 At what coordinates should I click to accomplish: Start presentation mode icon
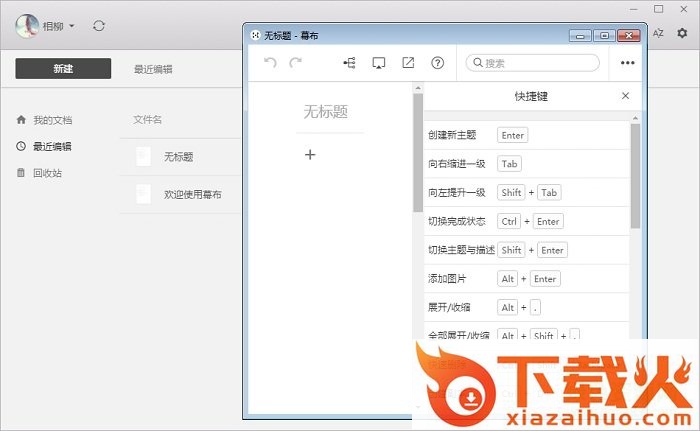[379, 63]
